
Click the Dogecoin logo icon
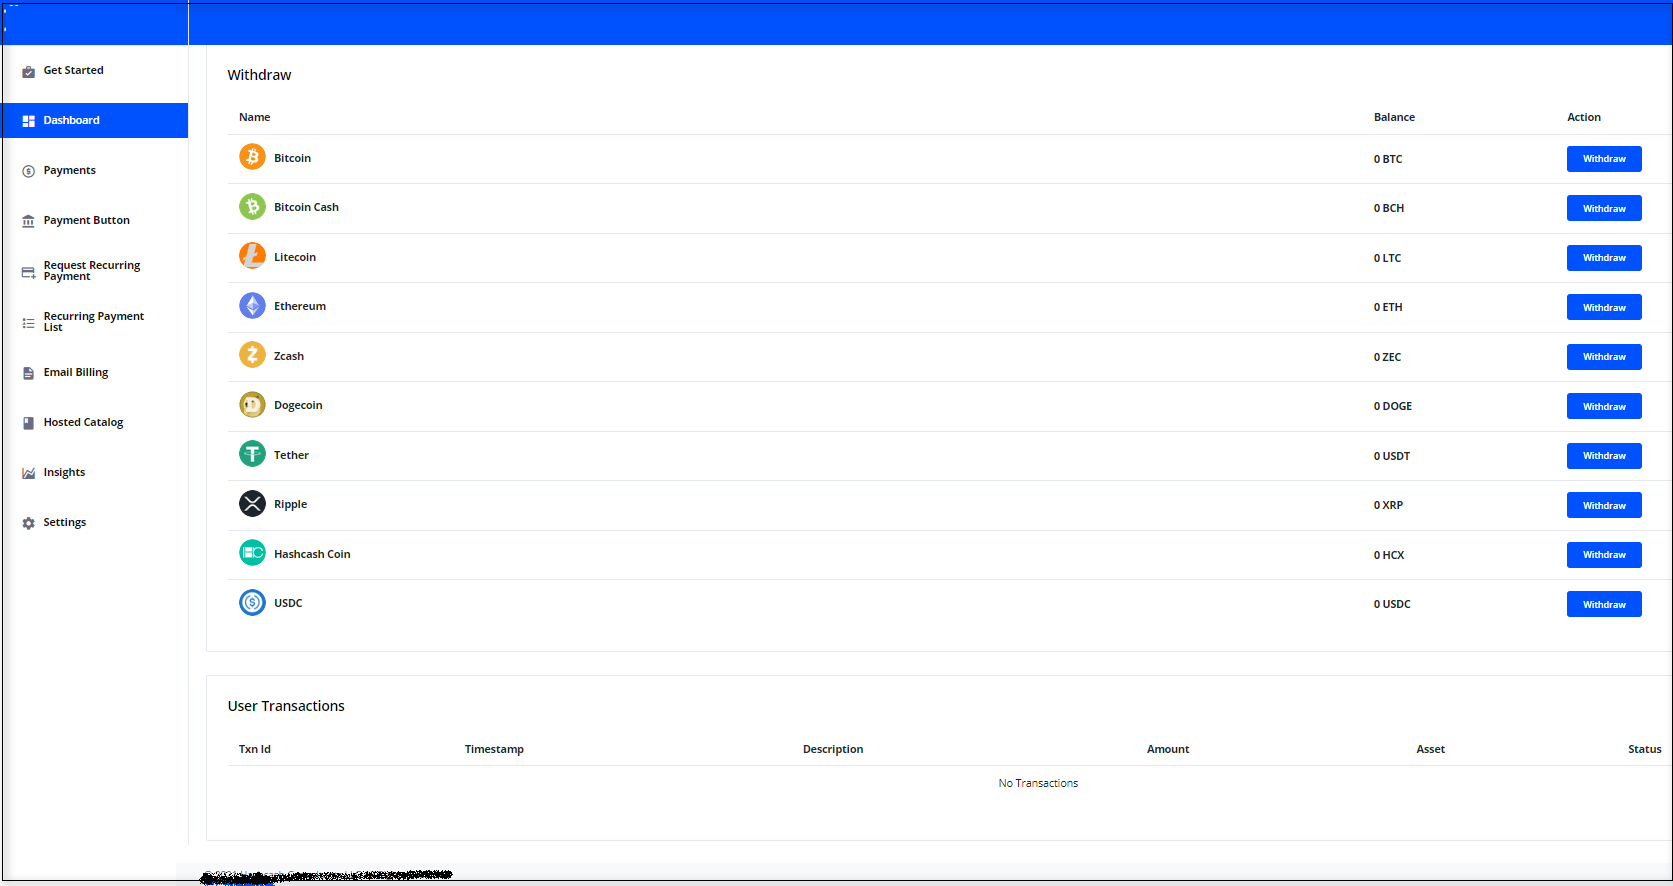click(252, 405)
